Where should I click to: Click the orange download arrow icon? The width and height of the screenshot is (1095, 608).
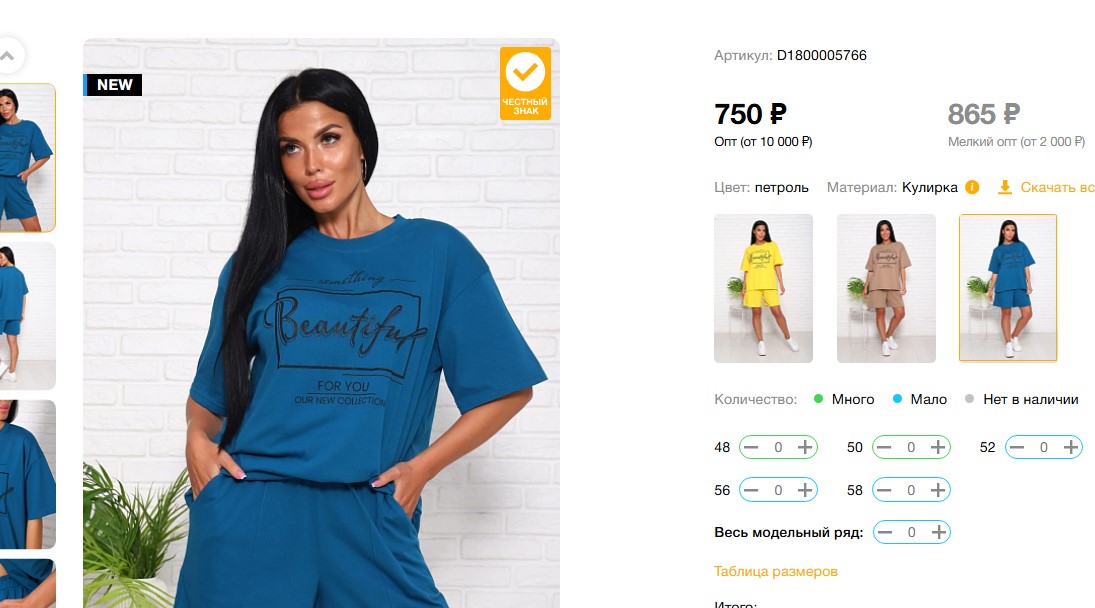coord(1004,187)
